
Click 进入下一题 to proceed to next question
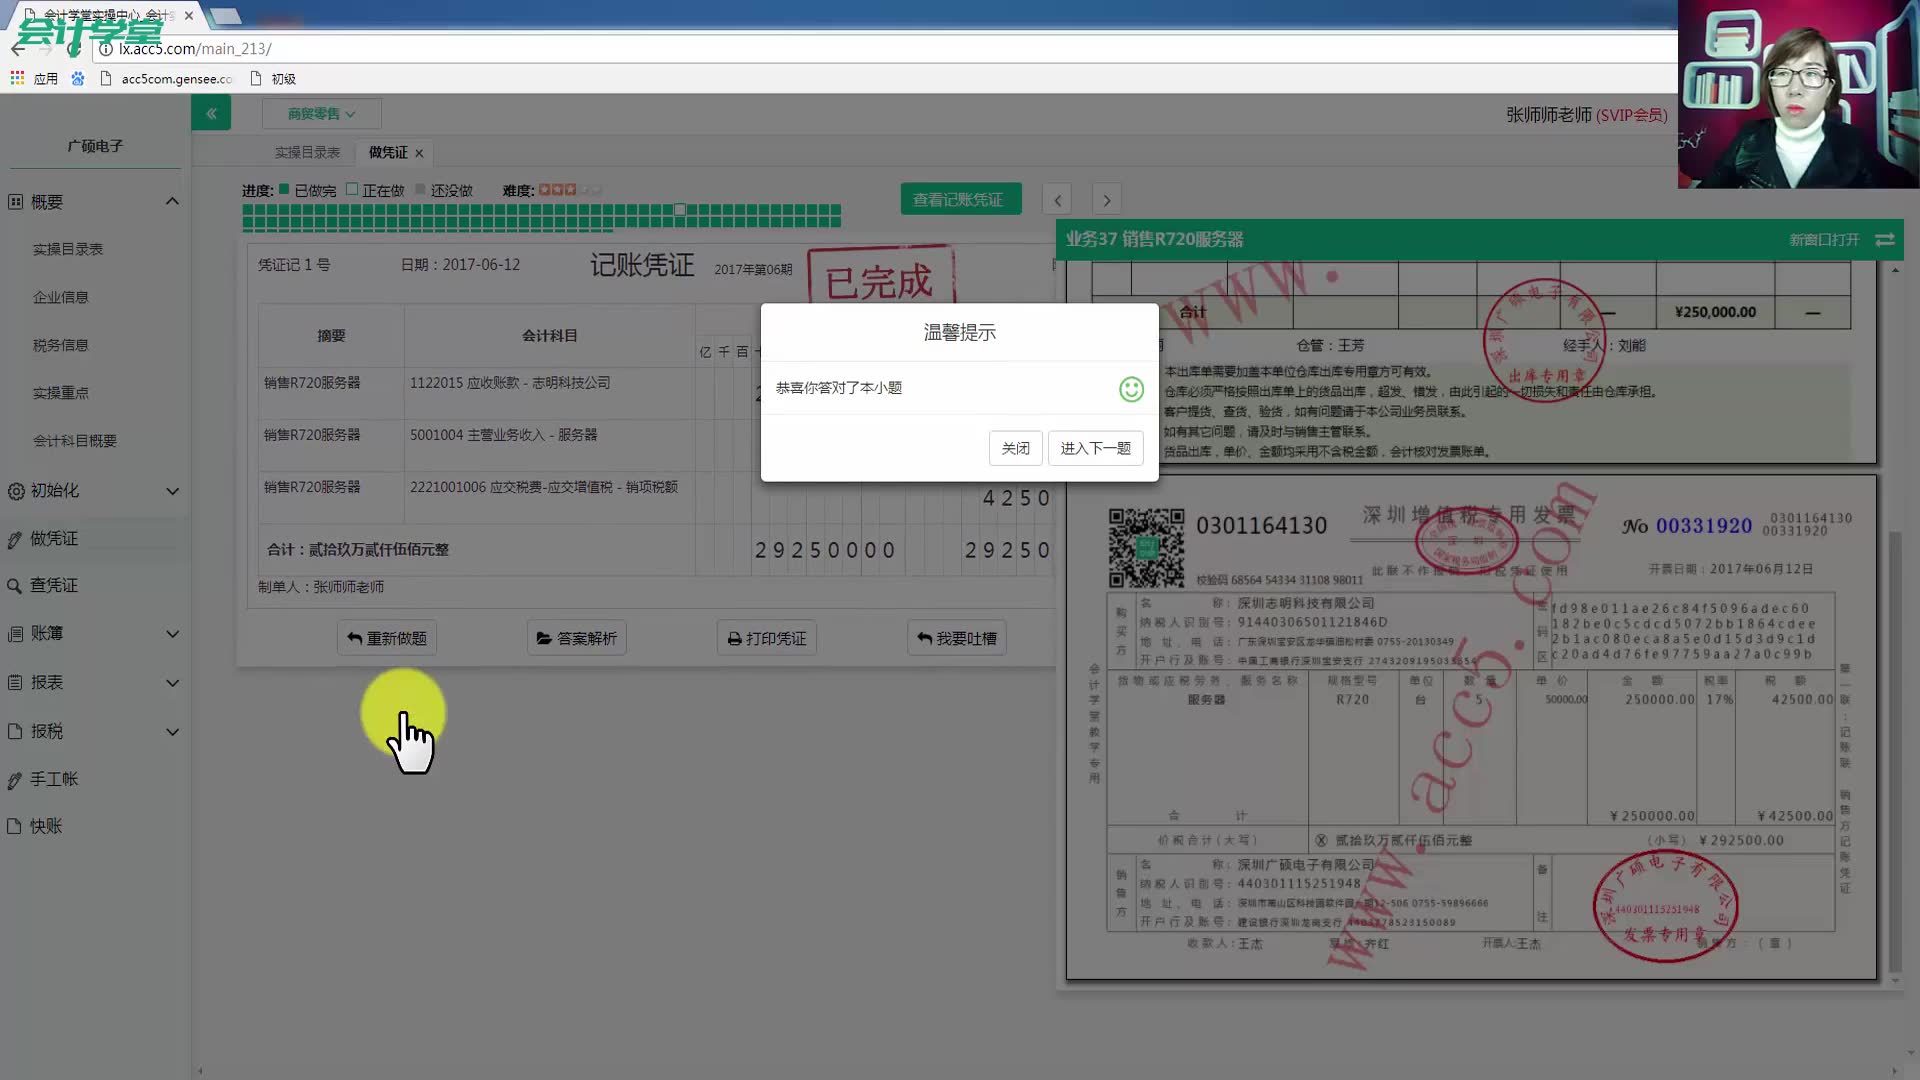1097,448
